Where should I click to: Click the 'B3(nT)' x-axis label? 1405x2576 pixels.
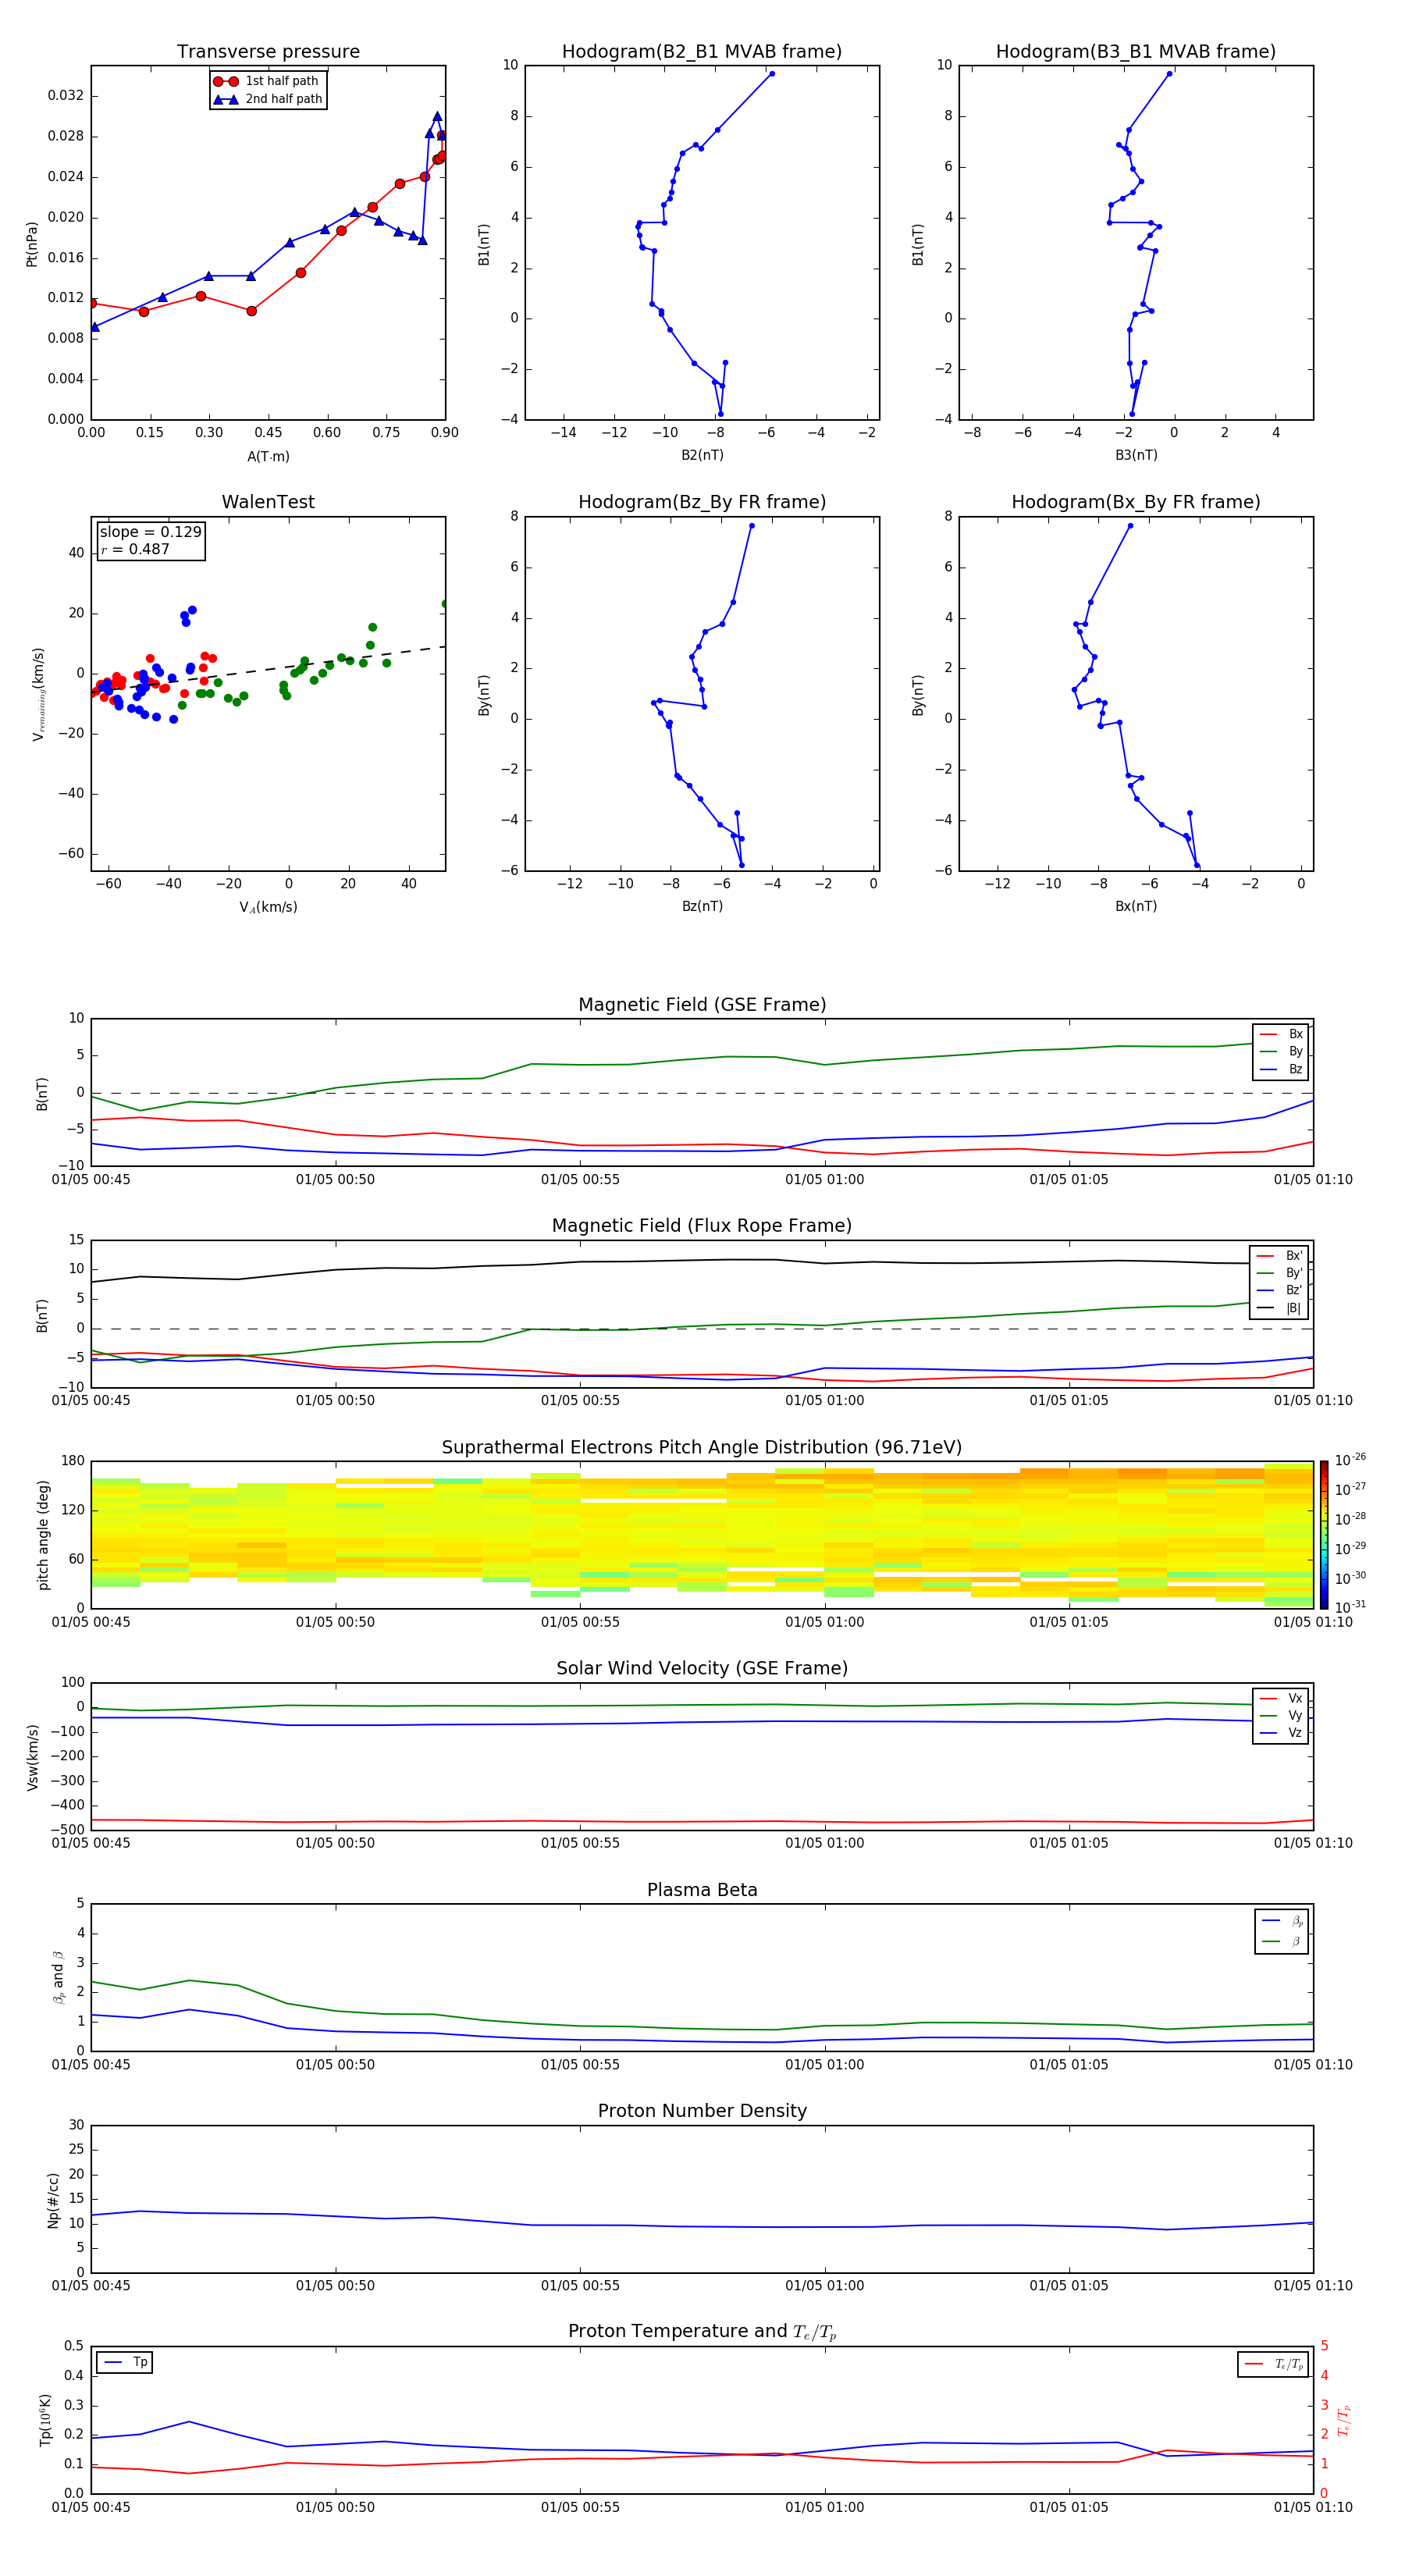[x=1136, y=455]
